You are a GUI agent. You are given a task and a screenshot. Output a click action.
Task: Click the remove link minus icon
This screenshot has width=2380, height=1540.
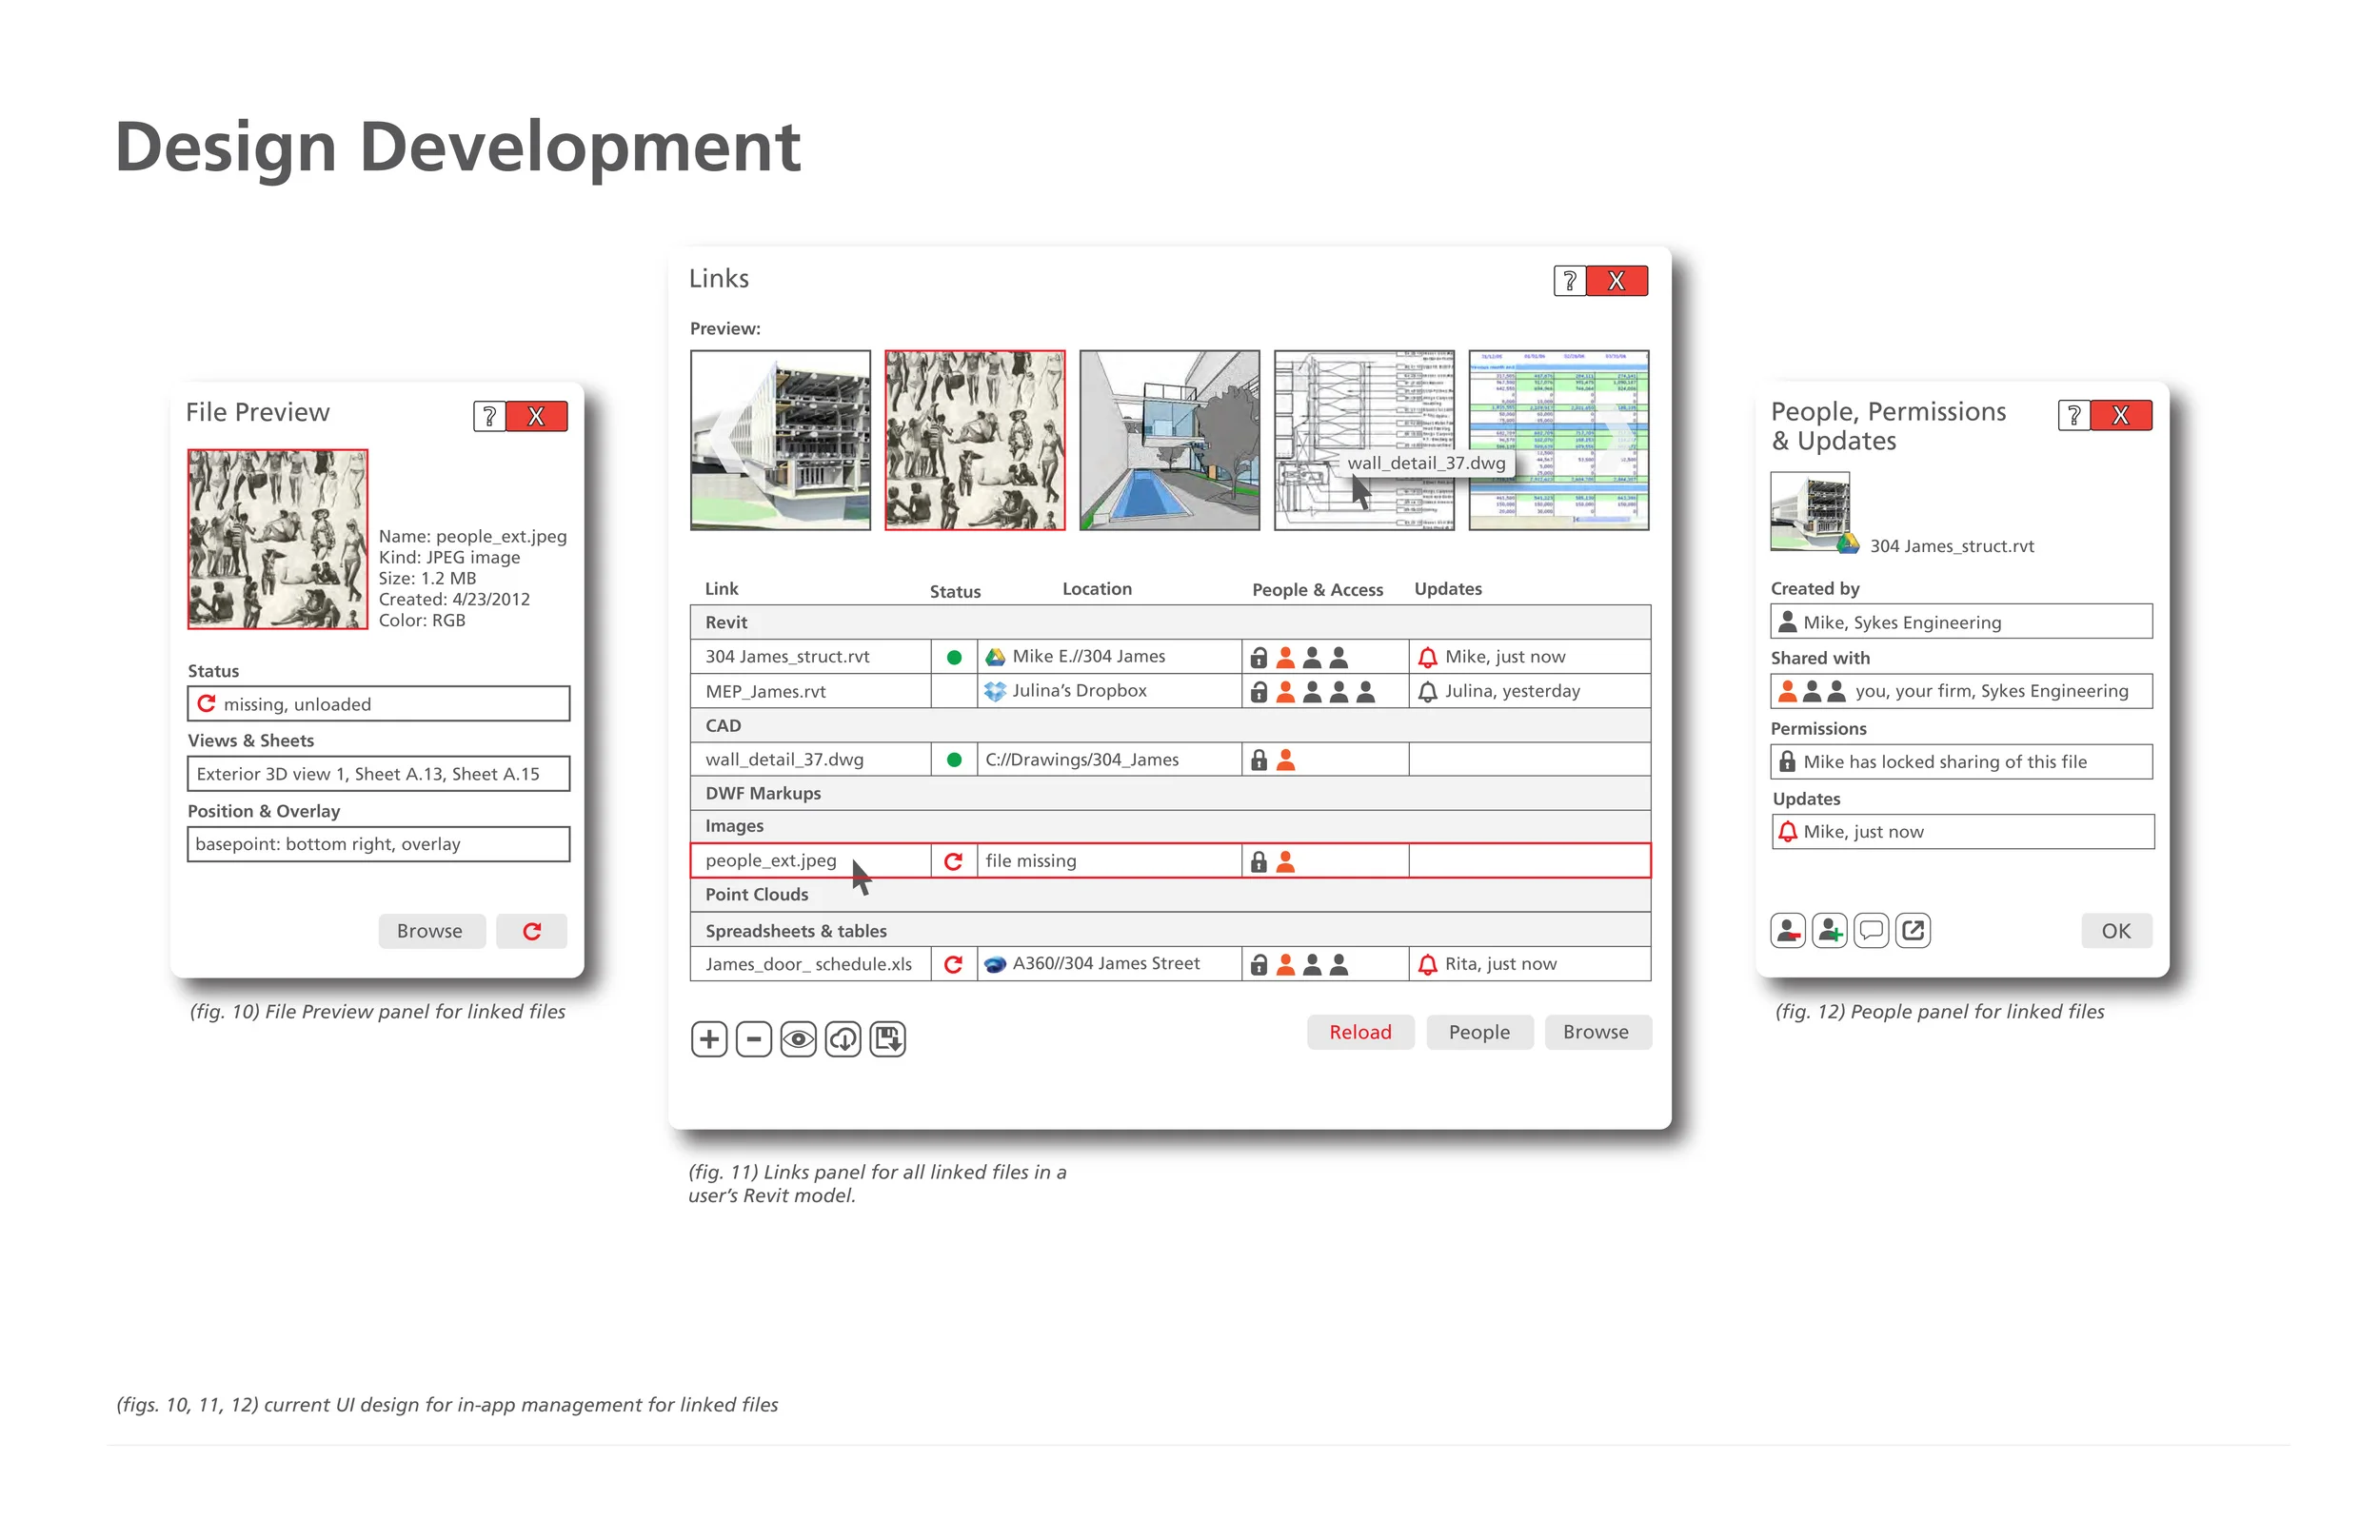[x=754, y=1040]
